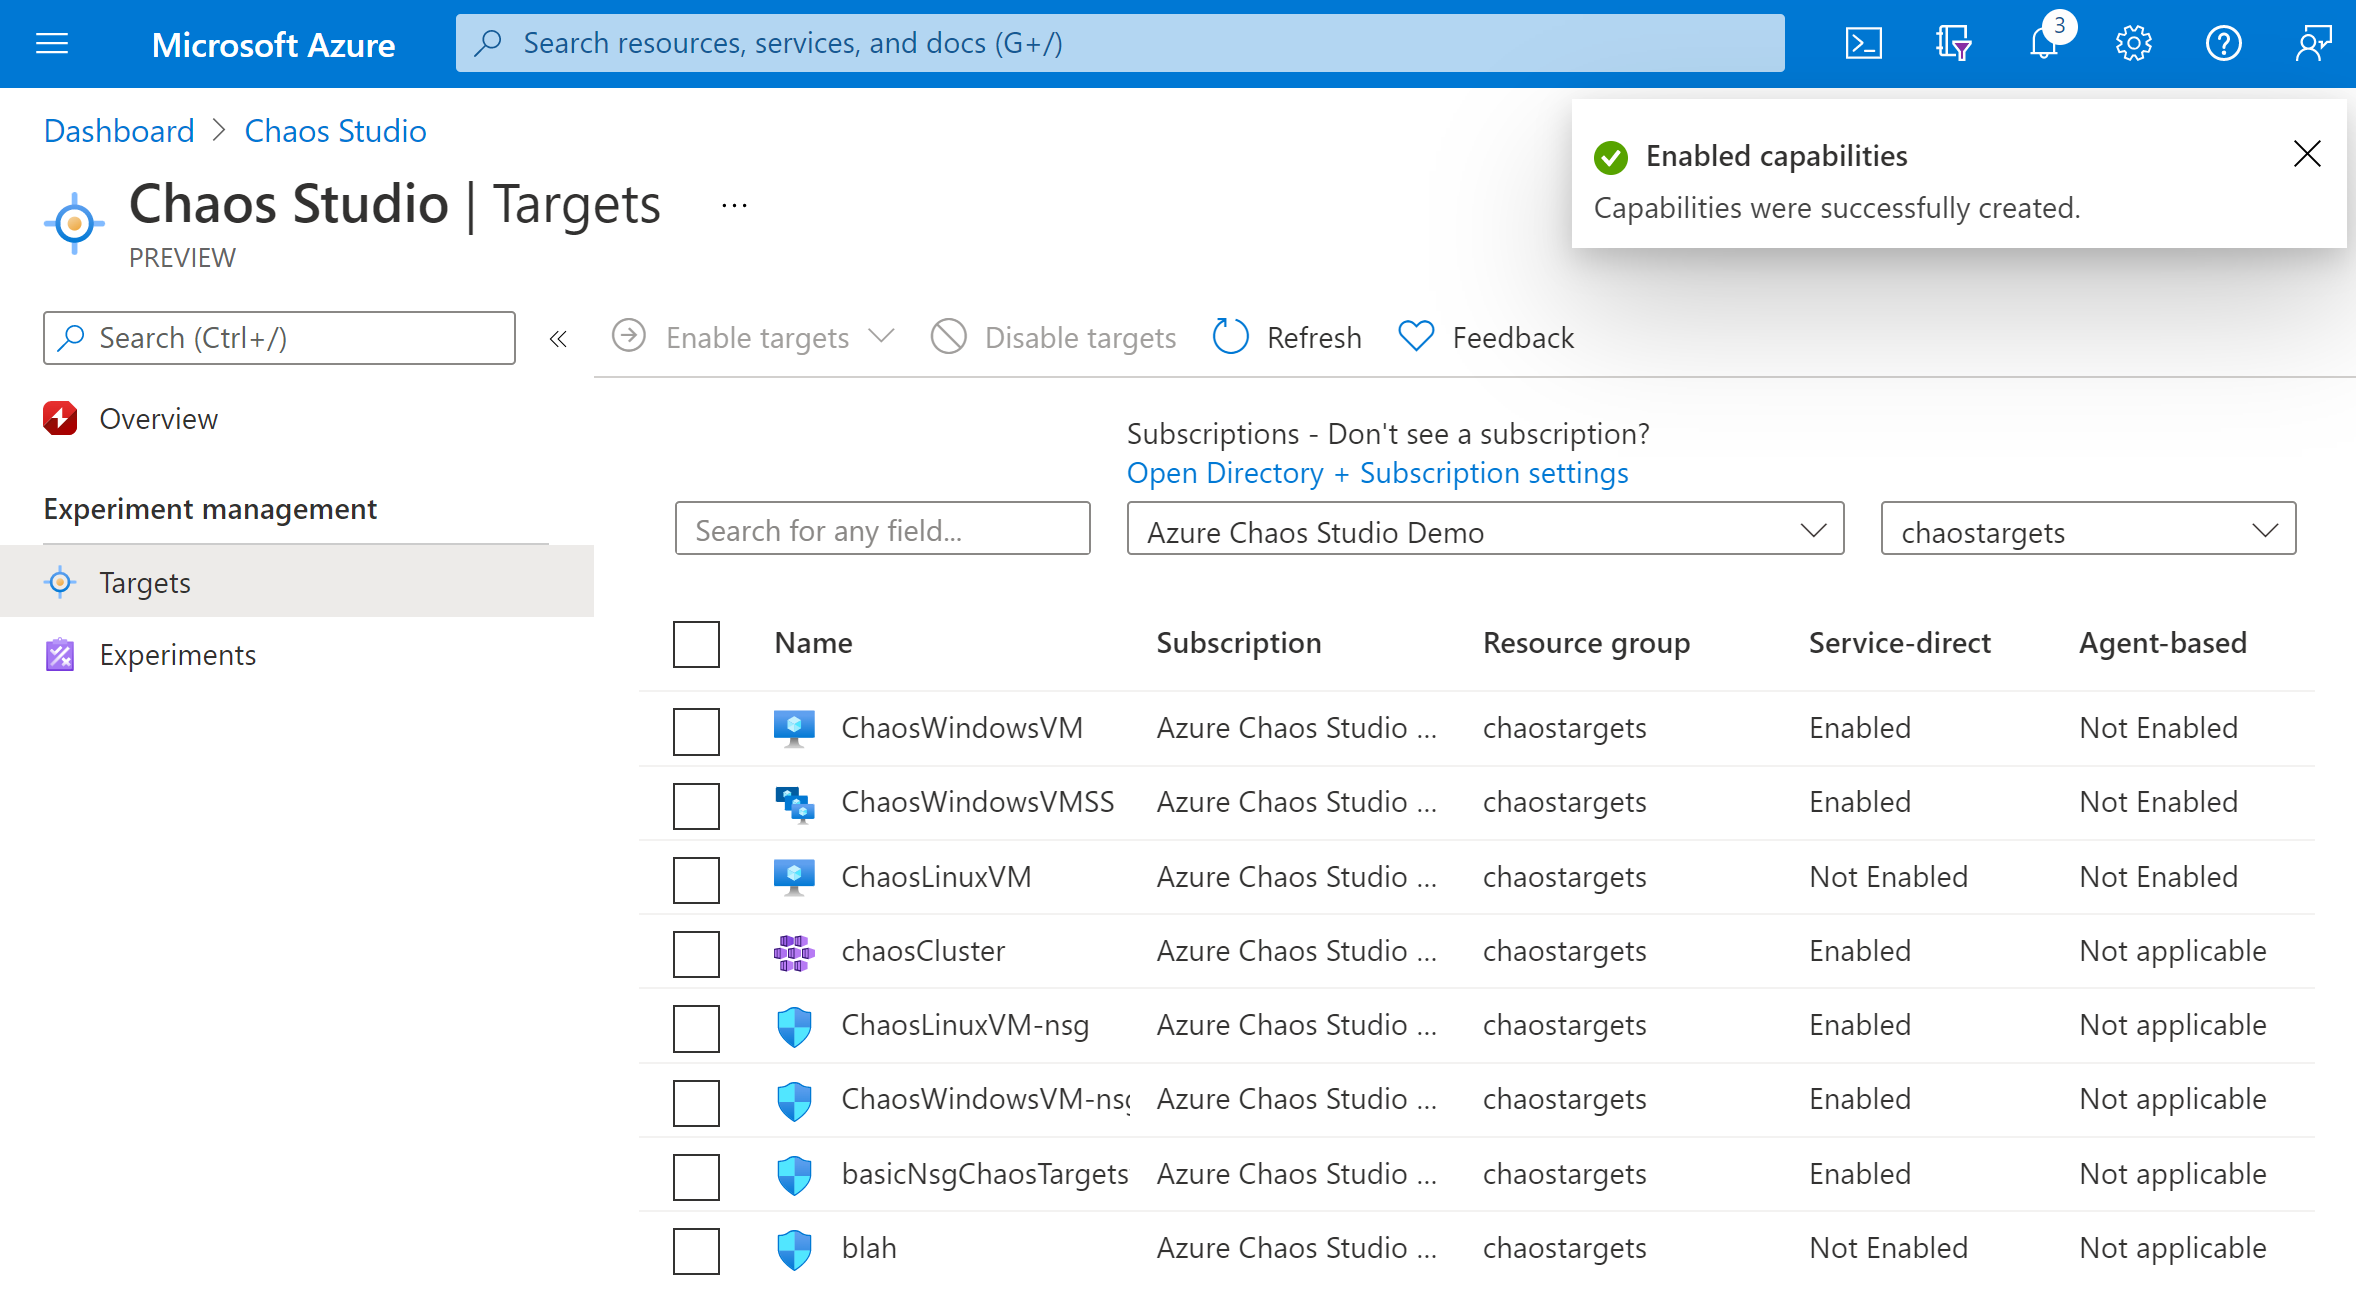Click the Overview section icon

click(58, 419)
